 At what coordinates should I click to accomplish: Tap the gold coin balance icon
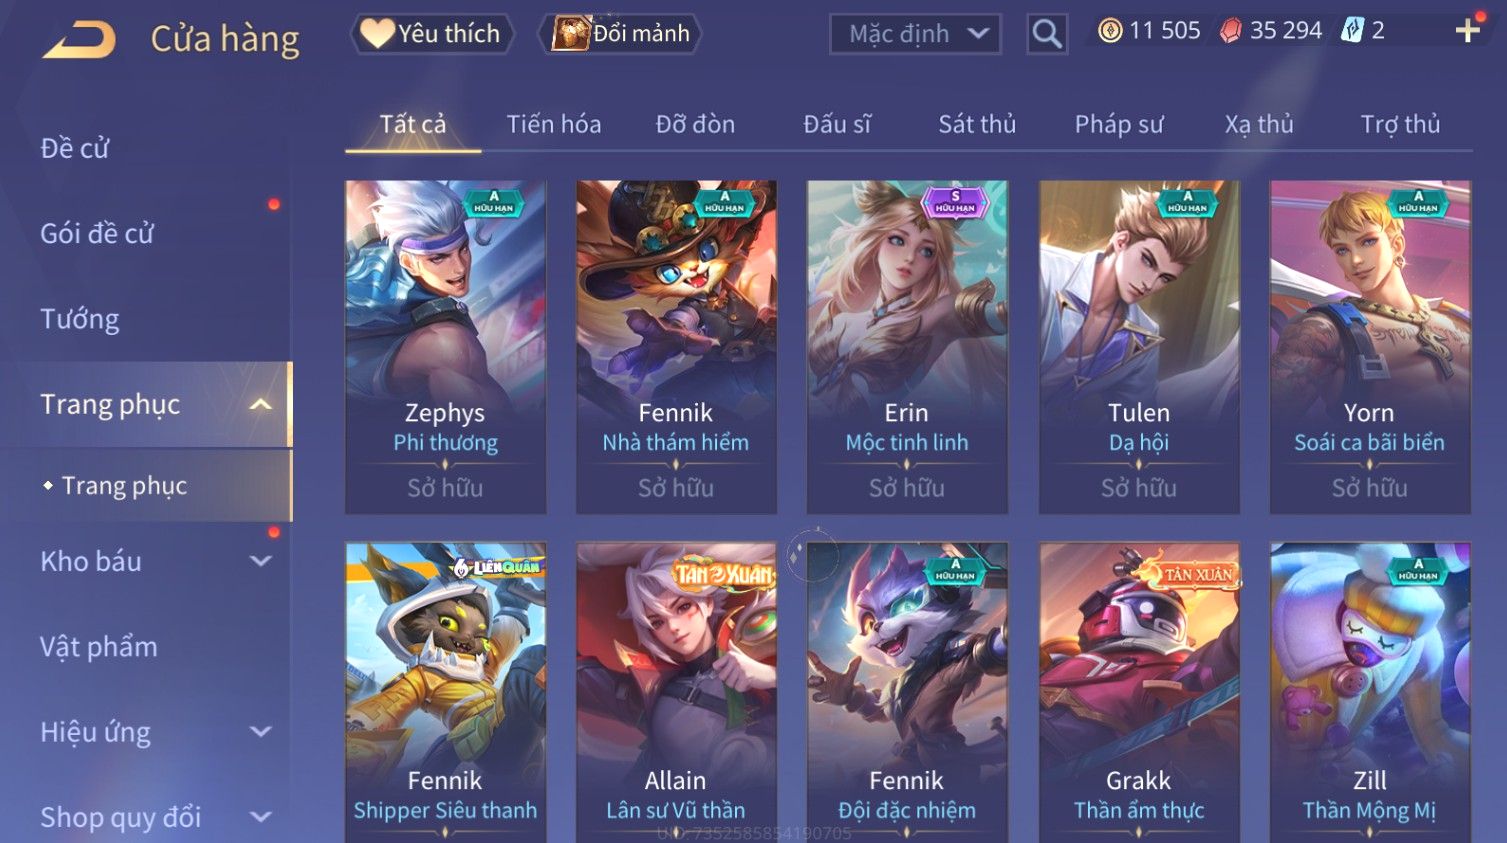coord(1110,31)
